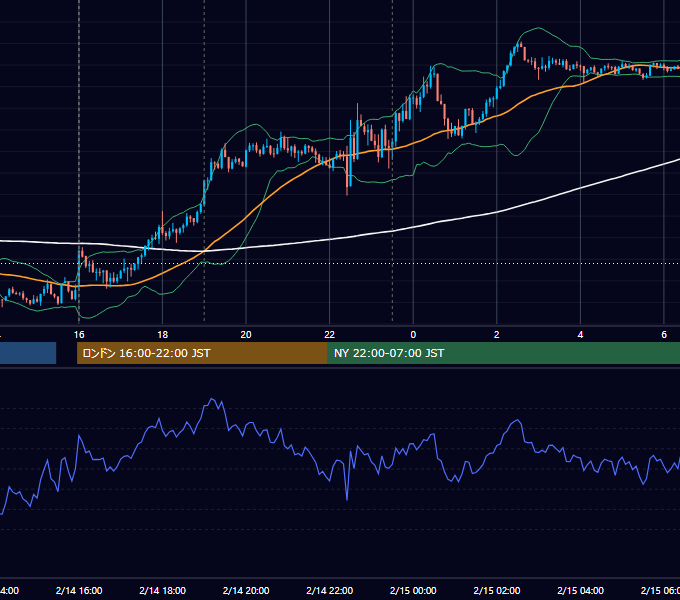Click the 20 hour label on chart axis

tap(246, 335)
